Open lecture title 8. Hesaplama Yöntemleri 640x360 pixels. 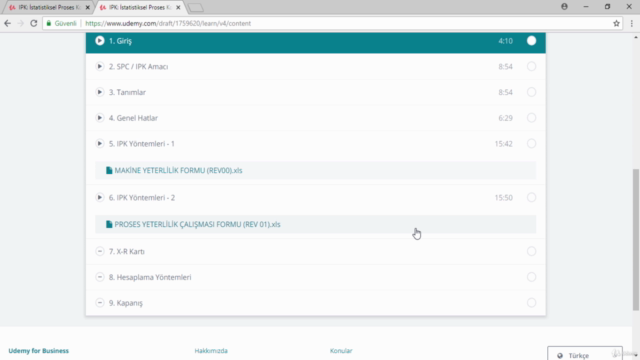[x=150, y=277]
